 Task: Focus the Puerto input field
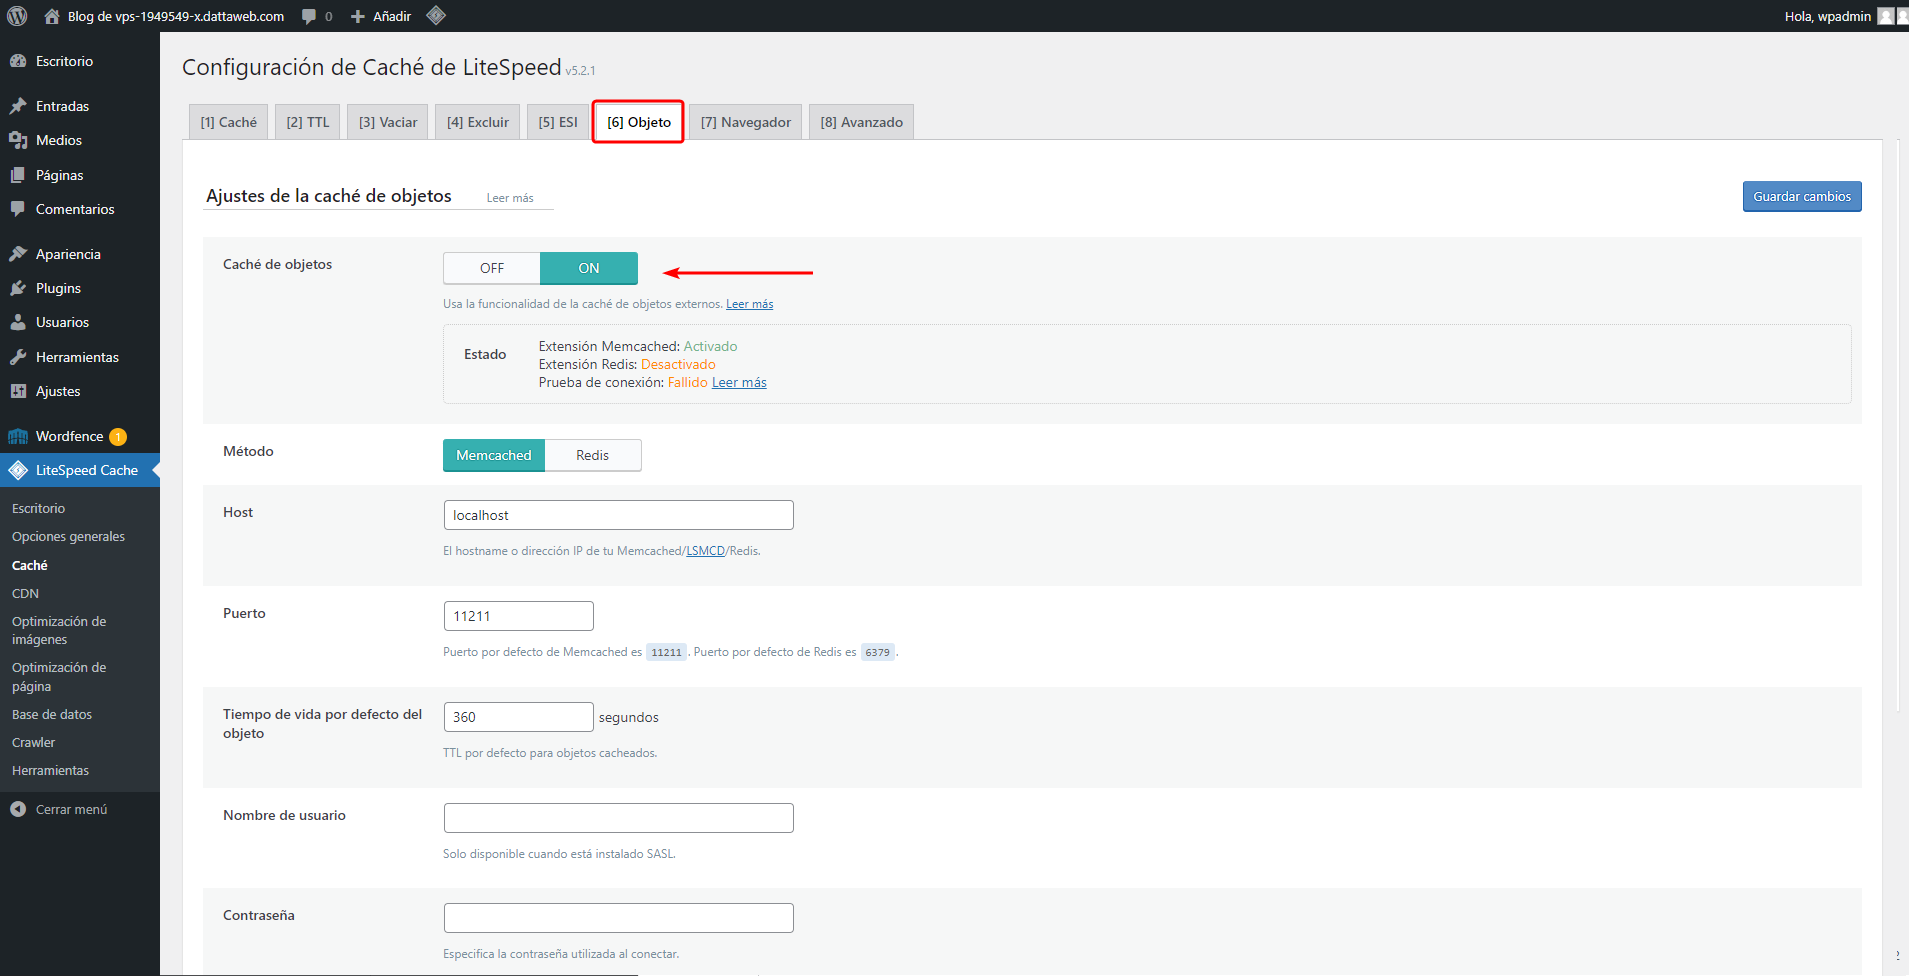point(519,616)
